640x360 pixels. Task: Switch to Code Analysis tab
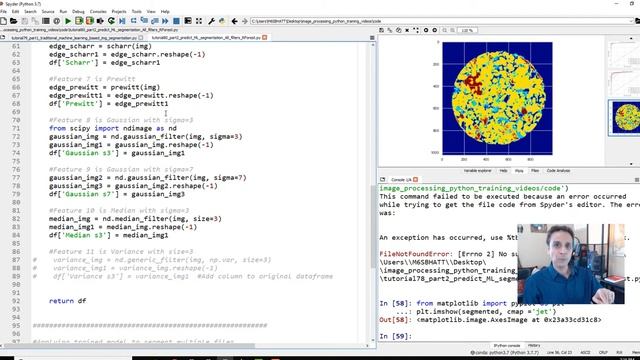[x=558, y=171]
